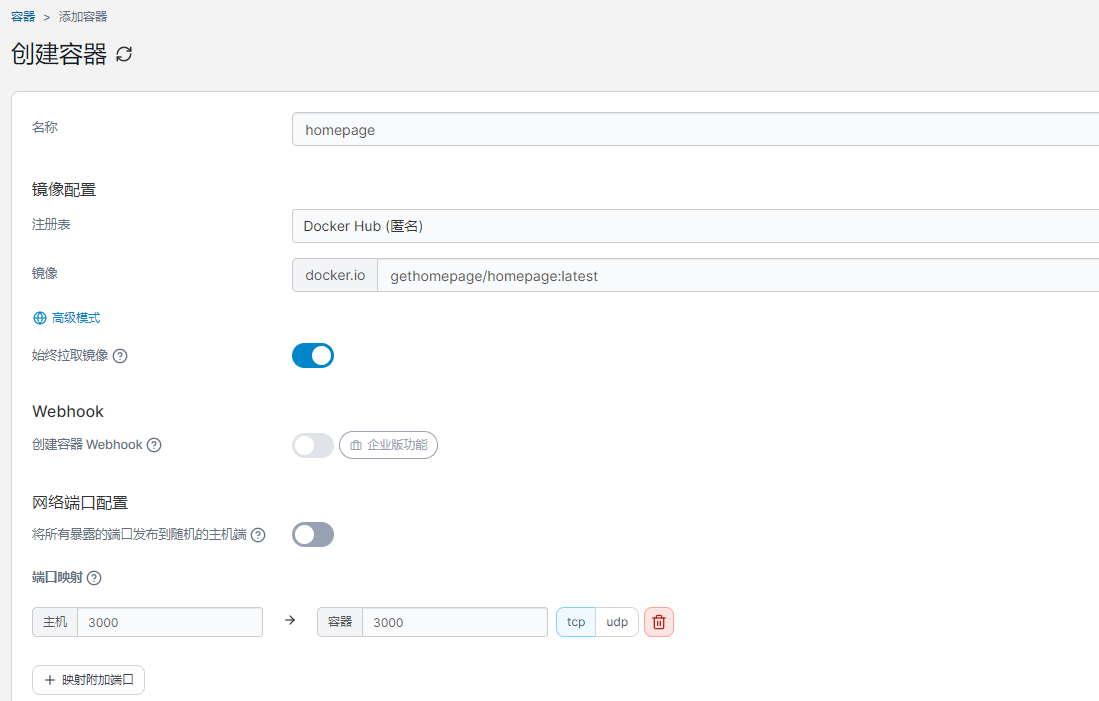Open the 注册表 Docker Hub dropdown

tap(695, 226)
